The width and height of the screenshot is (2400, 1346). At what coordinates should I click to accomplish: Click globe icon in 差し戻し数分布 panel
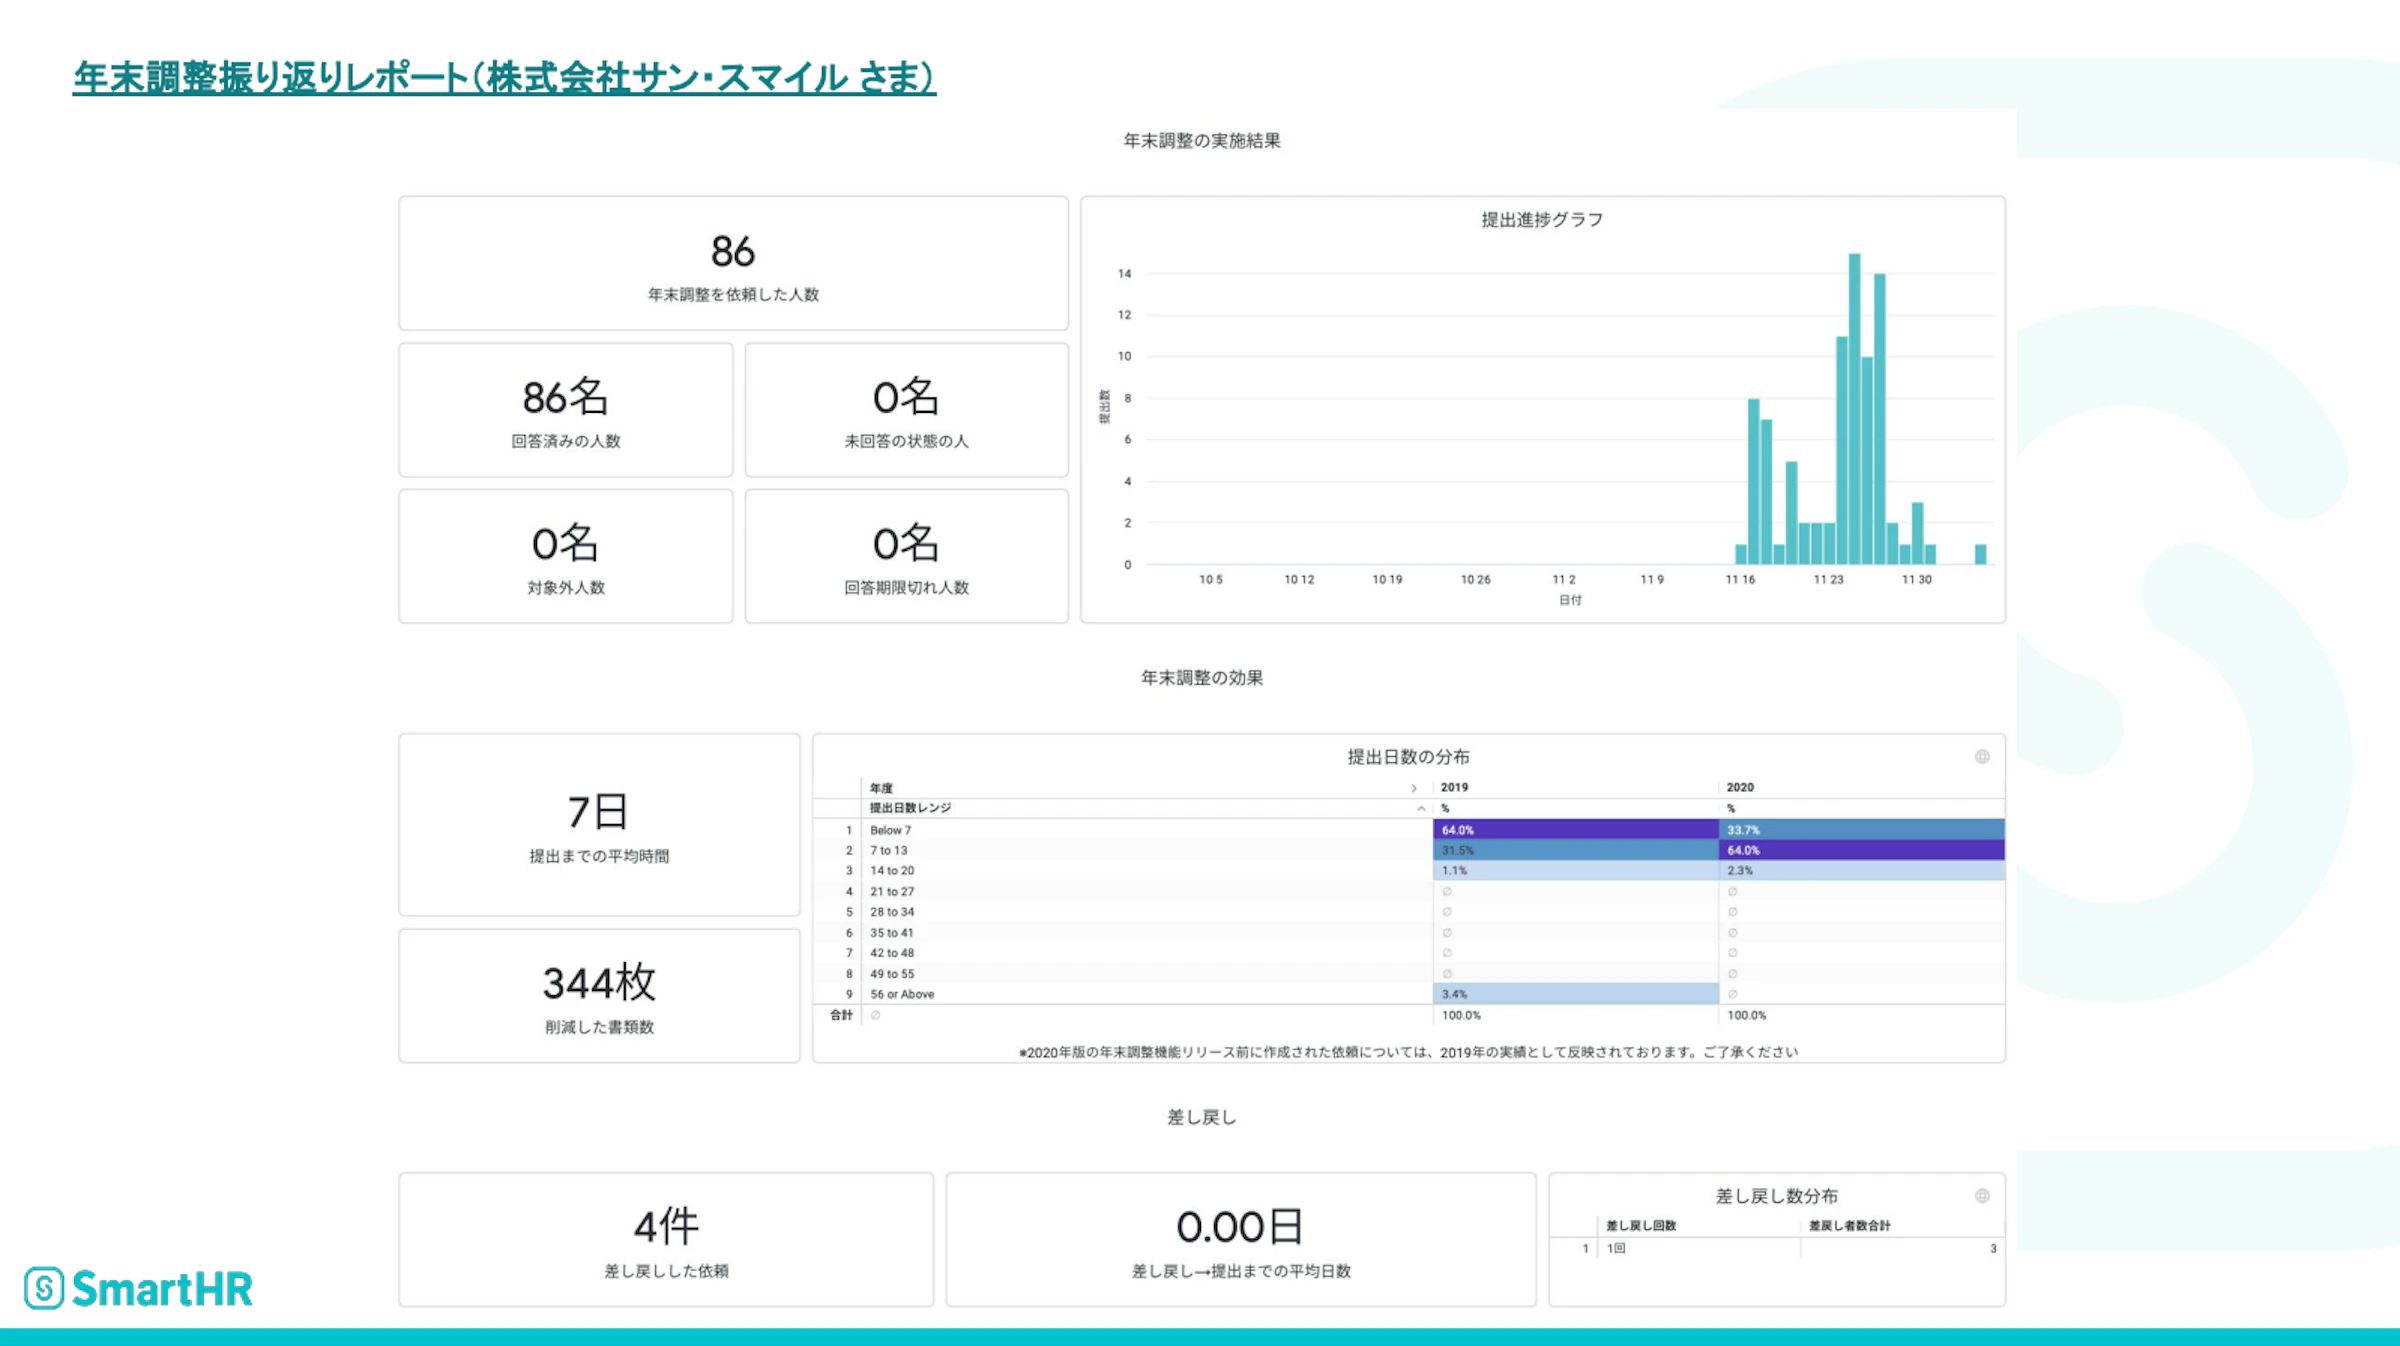click(1981, 1196)
